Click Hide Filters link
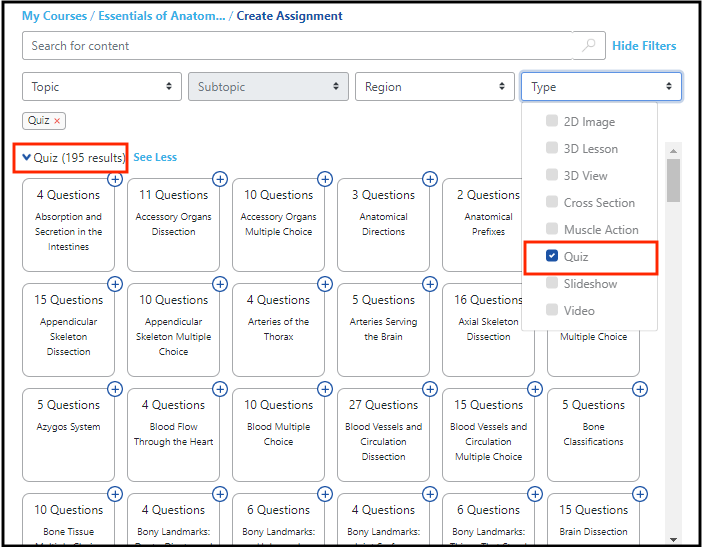 tap(644, 46)
